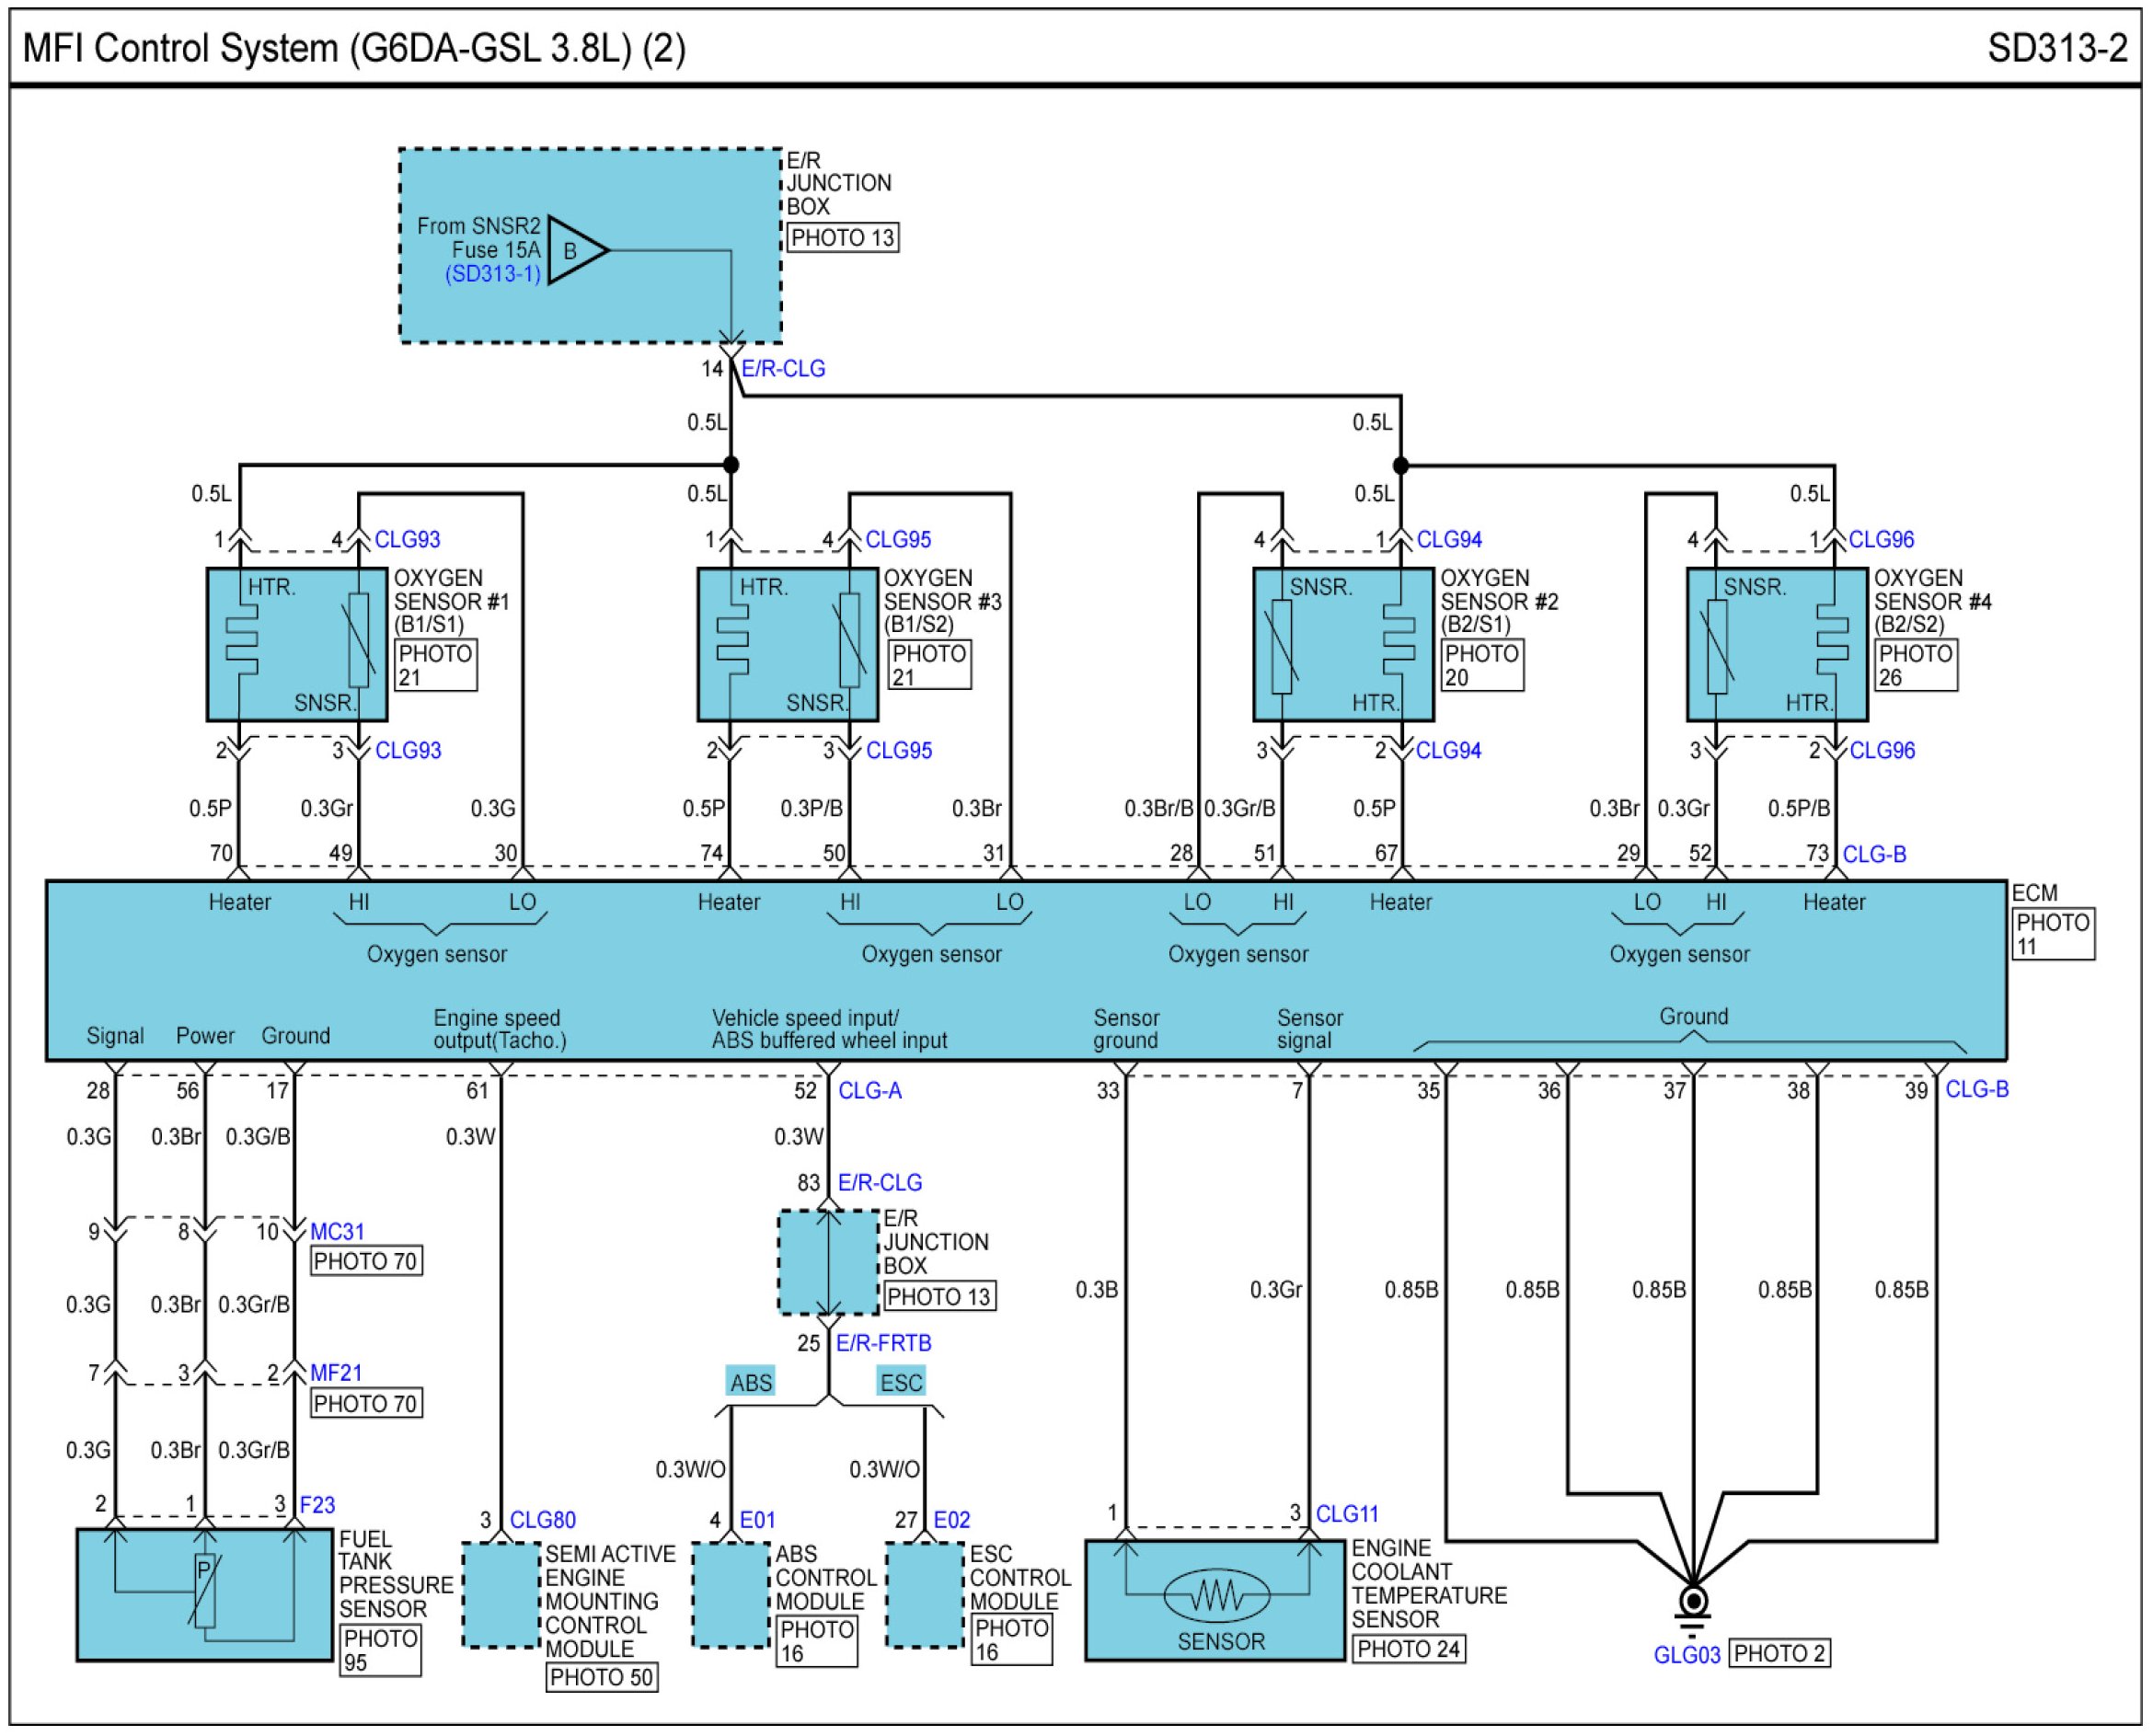2153x1736 pixels.
Task: Open PHOTO 70 reference next to MF21
Action: pos(366,1405)
